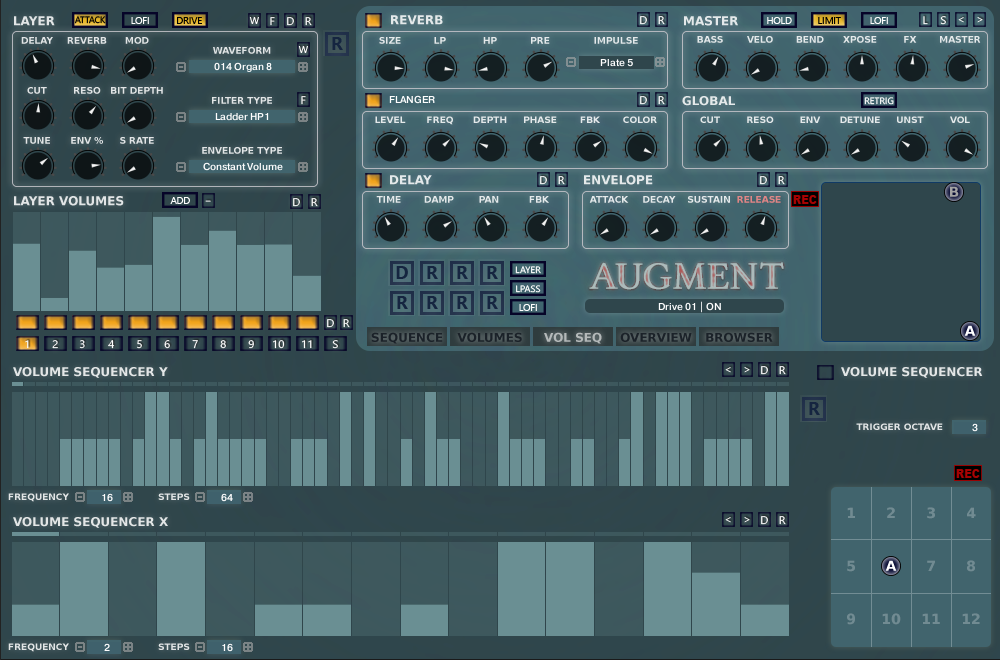This screenshot has height=660, width=1000.
Task: Click the D default icon in the DELAY section header
Action: pos(544,179)
